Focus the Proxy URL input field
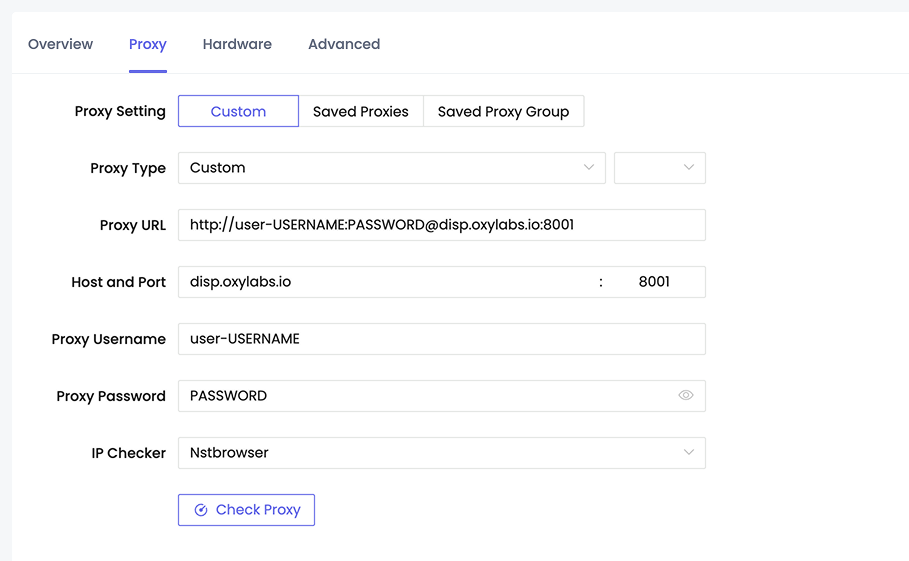Screen dimensions: 909x561 440,225
